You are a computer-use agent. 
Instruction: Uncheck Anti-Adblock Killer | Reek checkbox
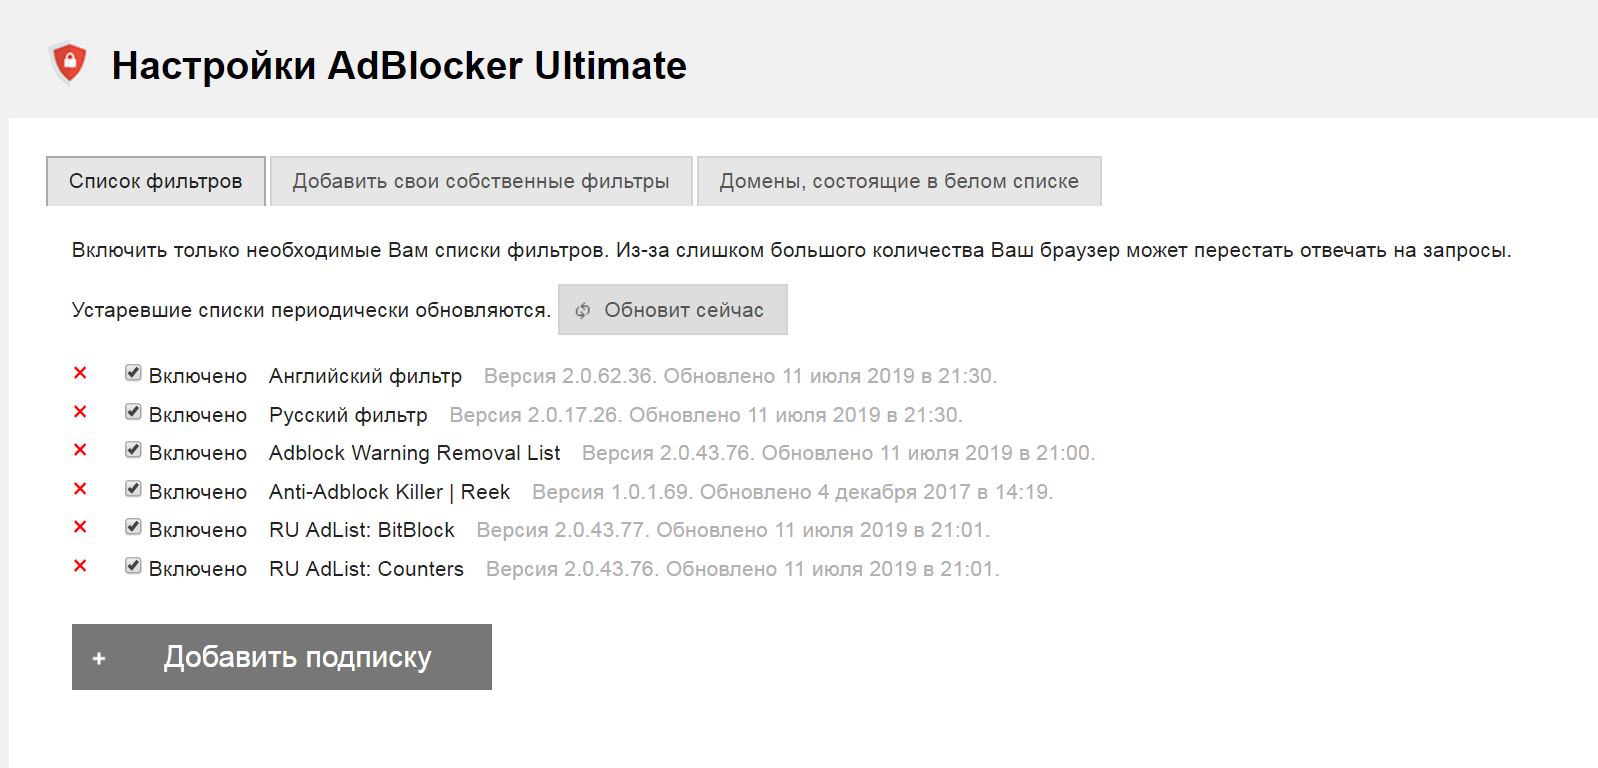click(133, 489)
